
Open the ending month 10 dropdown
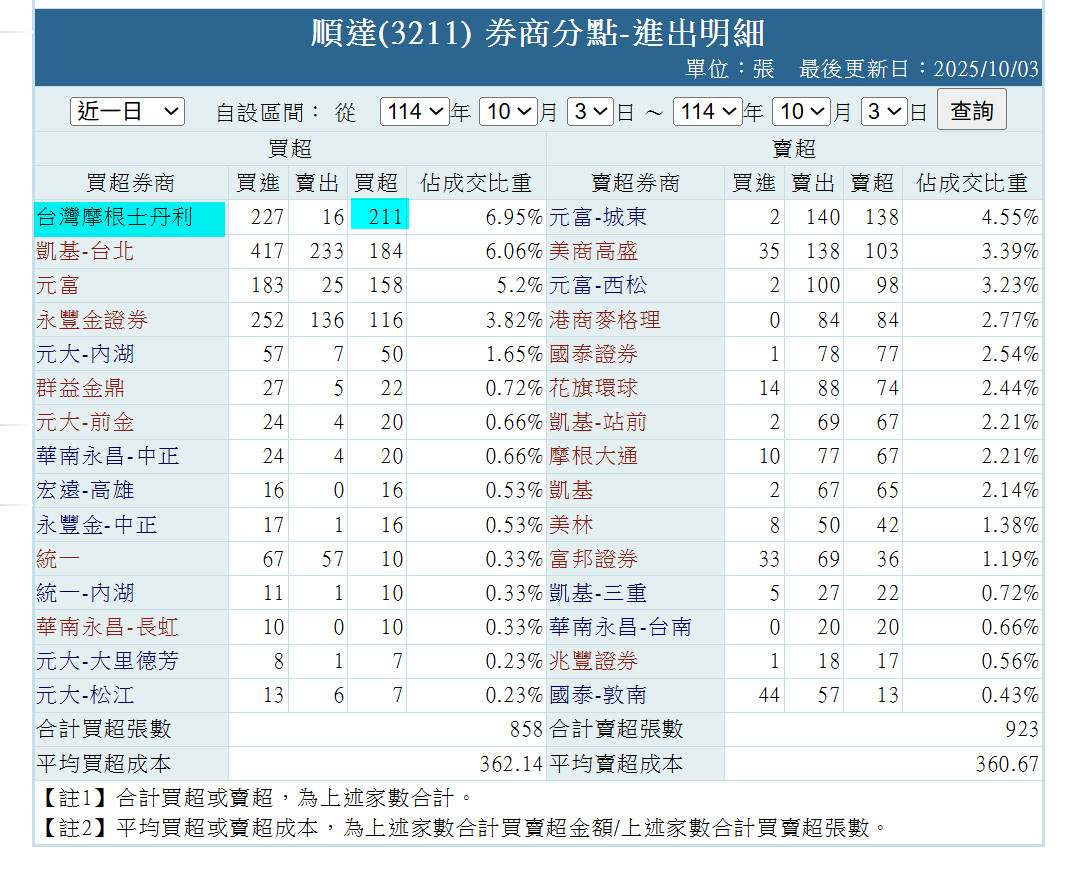tap(801, 112)
